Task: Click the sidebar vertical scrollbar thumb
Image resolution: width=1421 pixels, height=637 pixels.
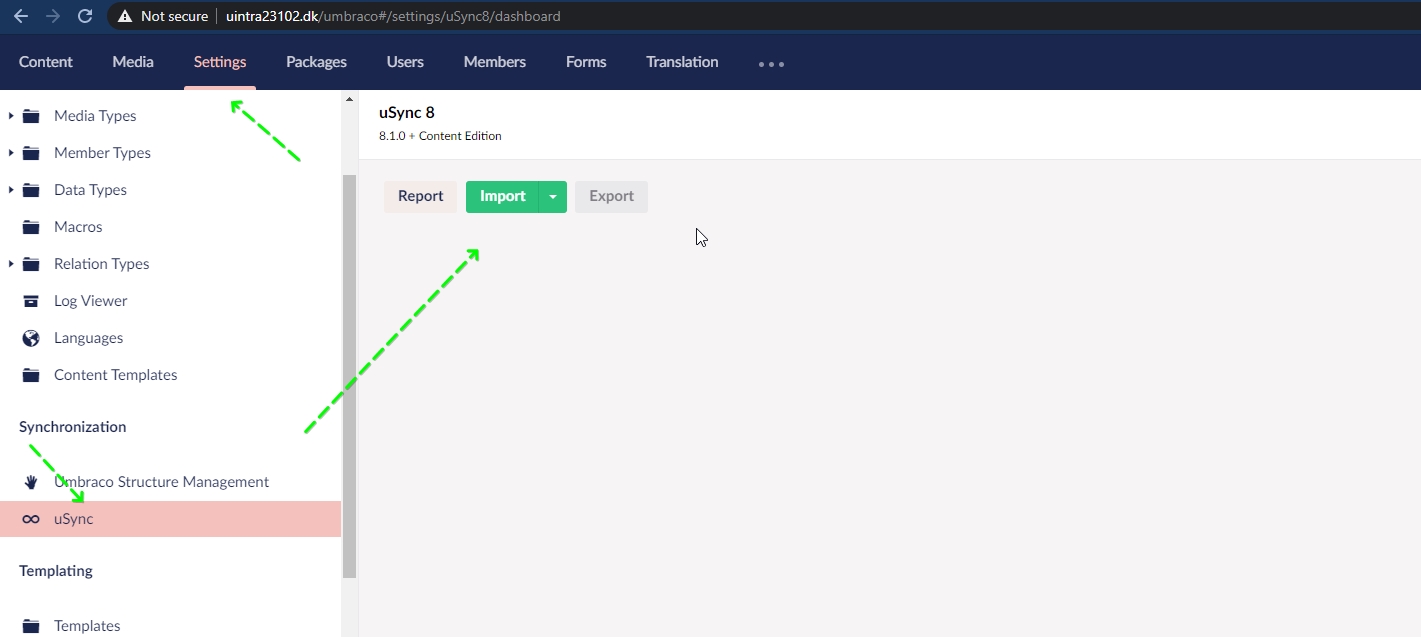Action: (349, 376)
